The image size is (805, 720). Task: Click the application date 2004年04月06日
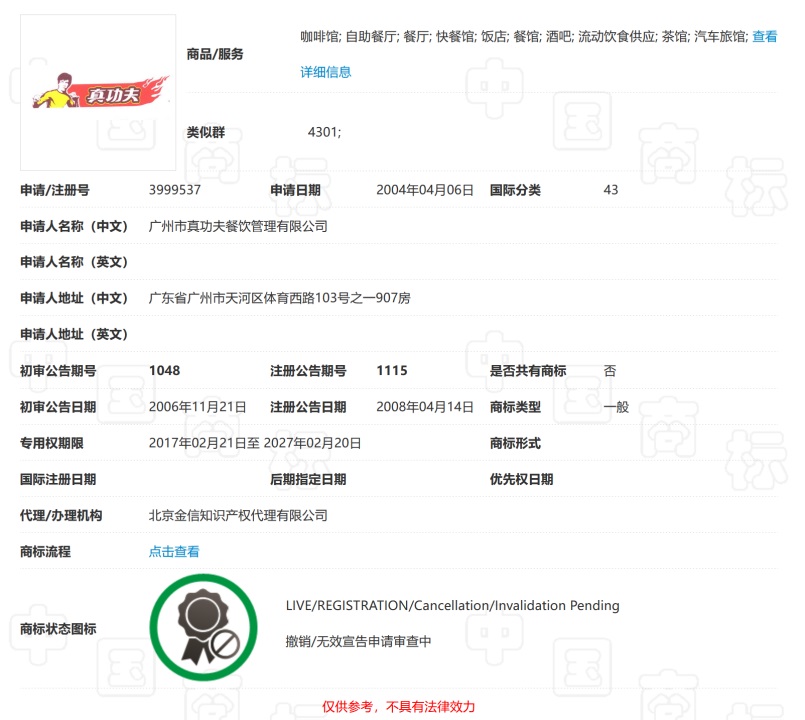pos(424,190)
